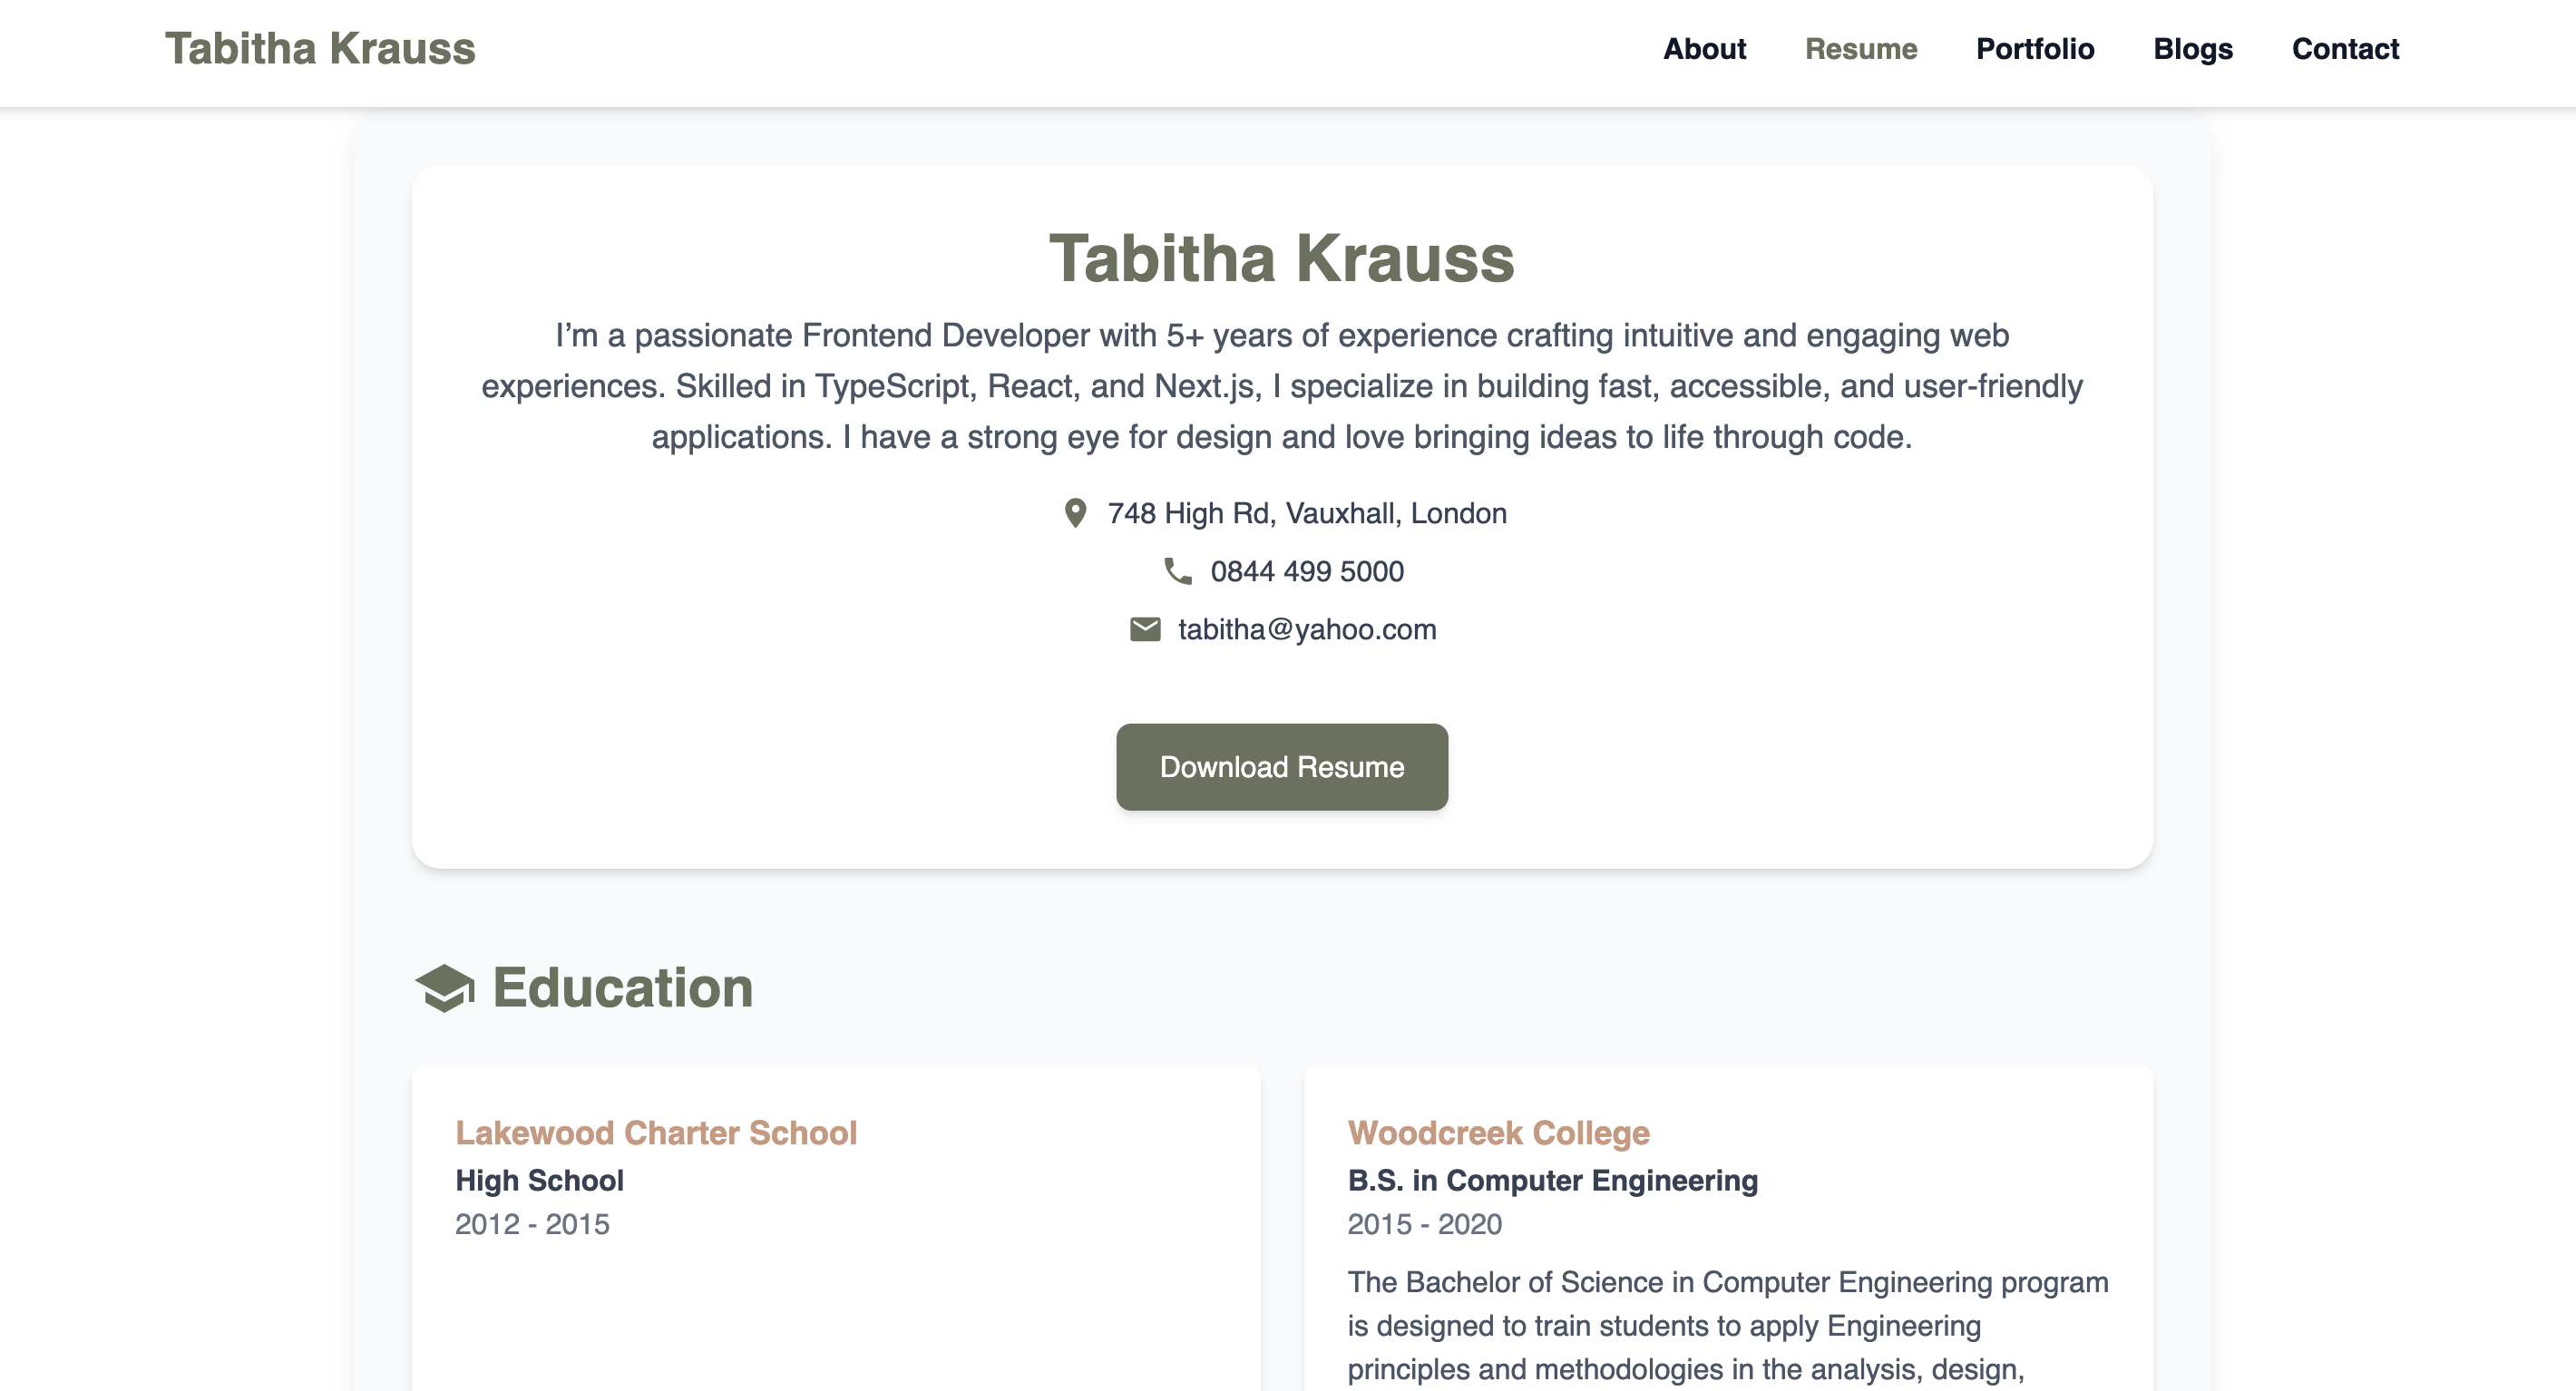Open the Blogs page
This screenshot has height=1391, width=2576.
coord(2192,49)
